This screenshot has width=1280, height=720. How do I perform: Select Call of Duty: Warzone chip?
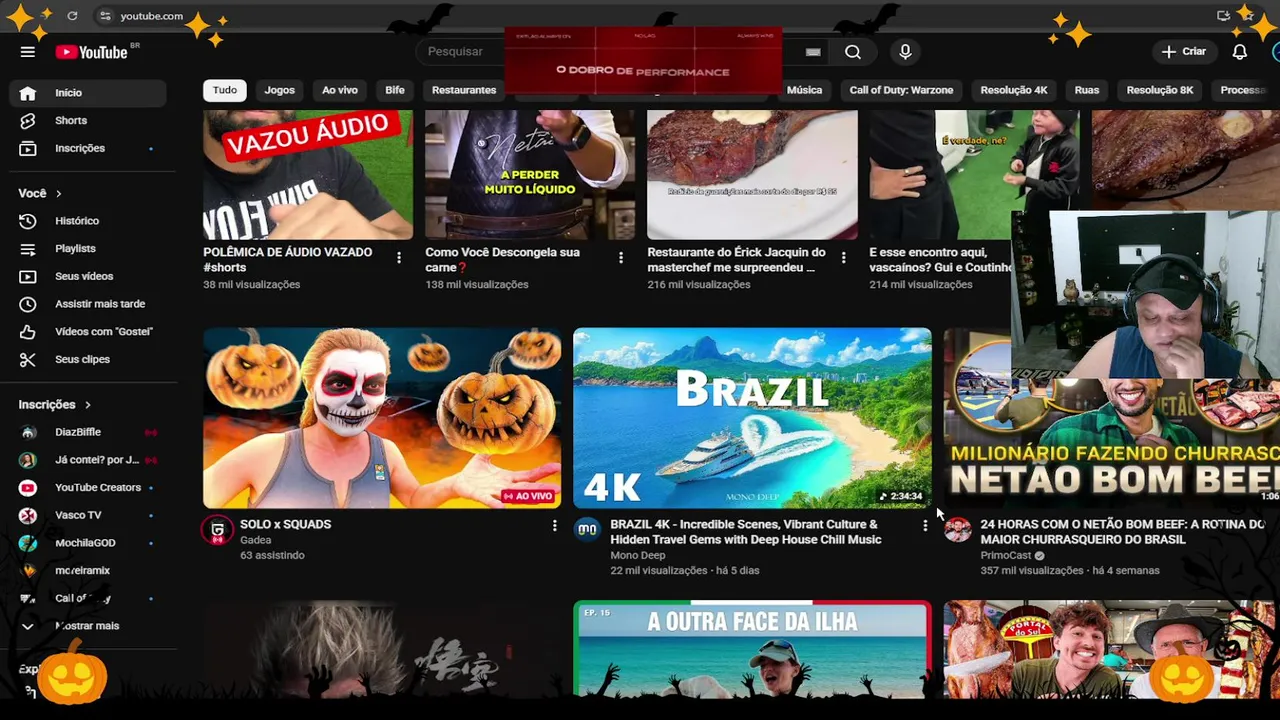[x=901, y=90]
